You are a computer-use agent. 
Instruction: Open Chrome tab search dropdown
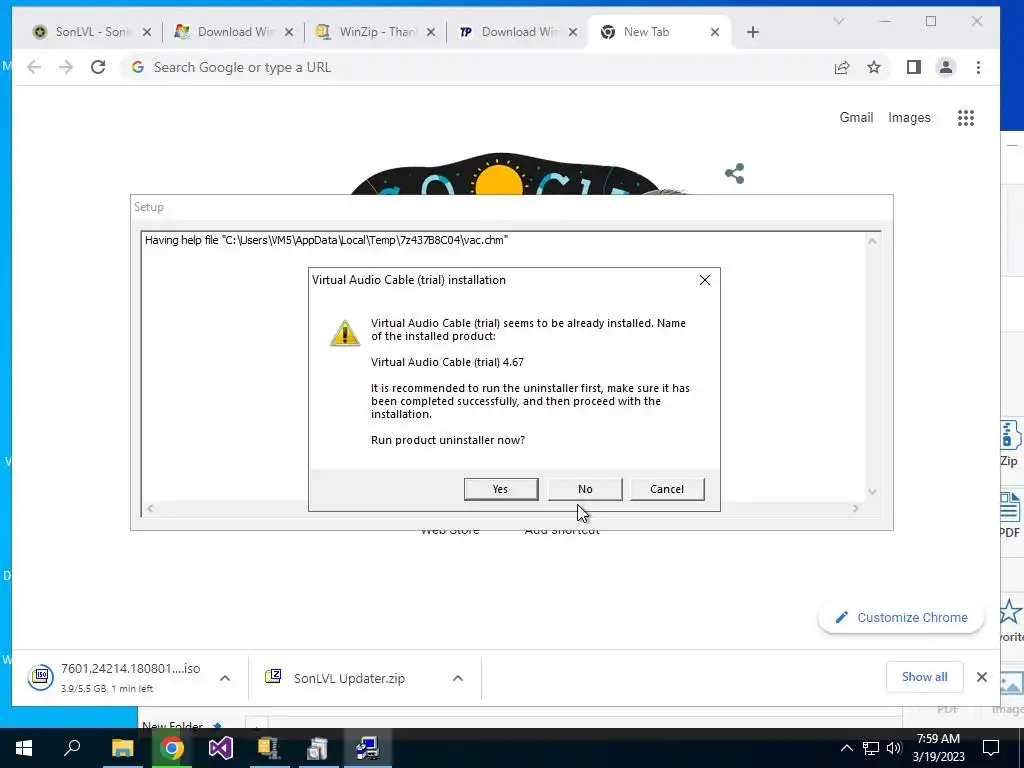(x=839, y=22)
